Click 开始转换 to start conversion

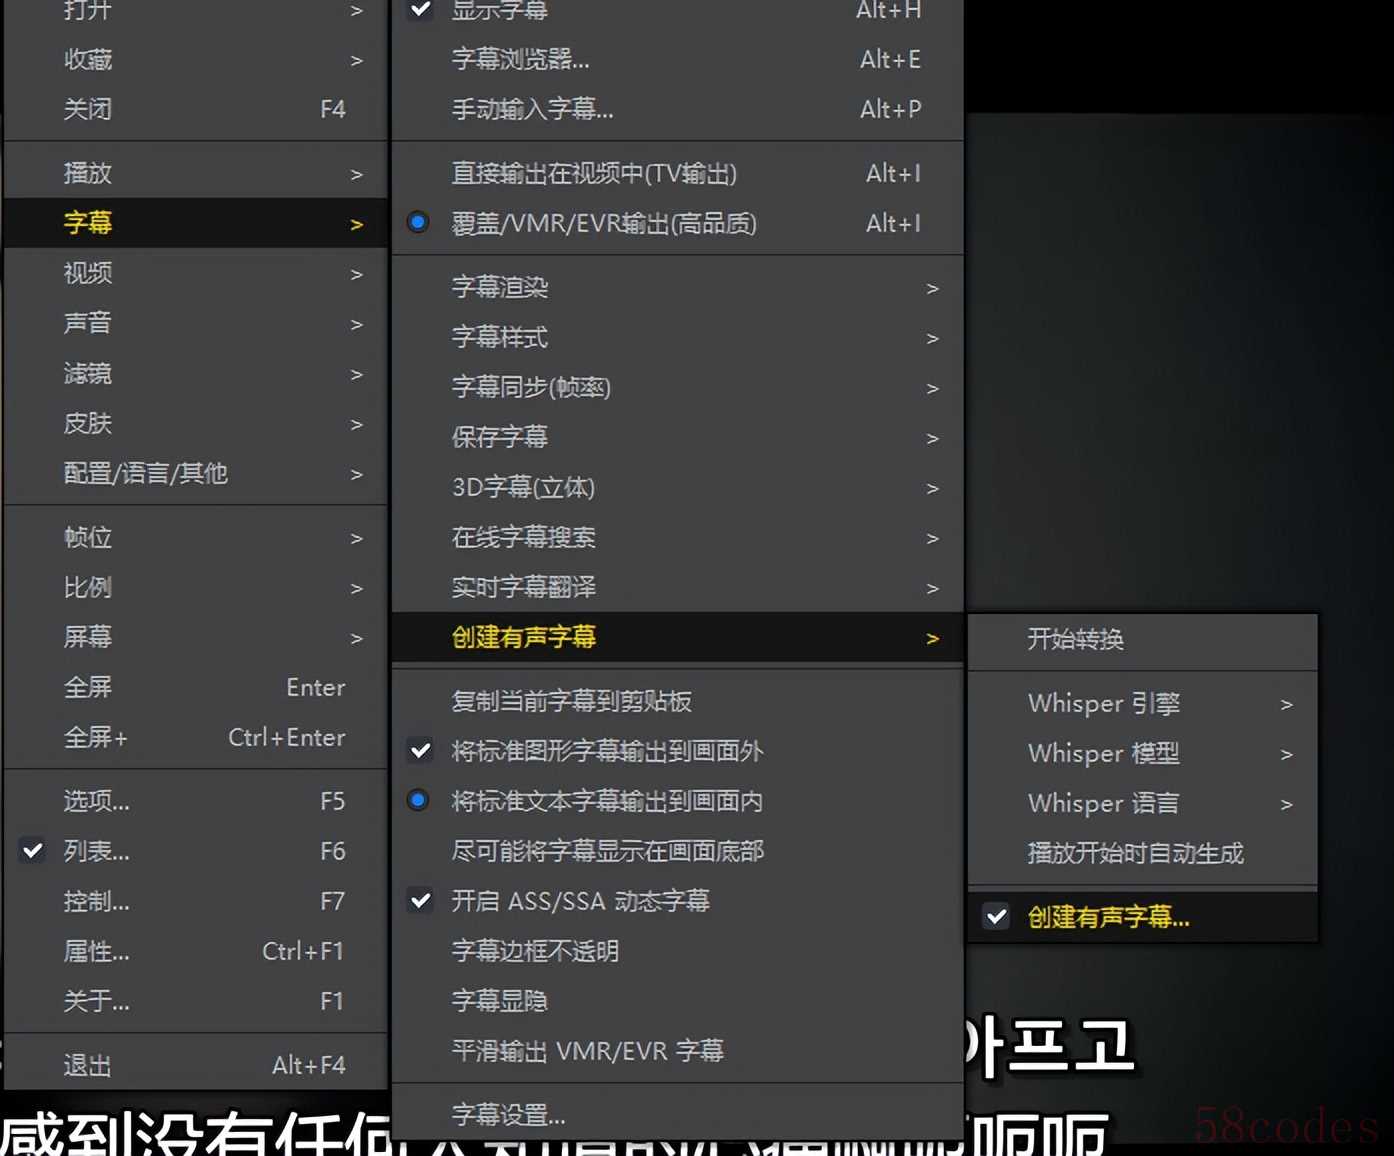click(1076, 640)
